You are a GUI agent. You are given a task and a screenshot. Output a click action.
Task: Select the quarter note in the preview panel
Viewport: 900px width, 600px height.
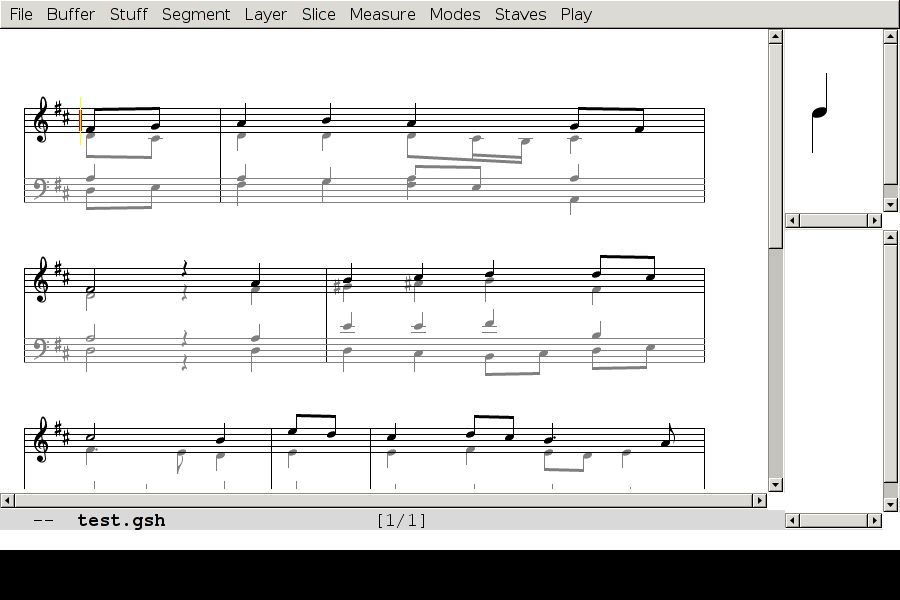point(820,112)
